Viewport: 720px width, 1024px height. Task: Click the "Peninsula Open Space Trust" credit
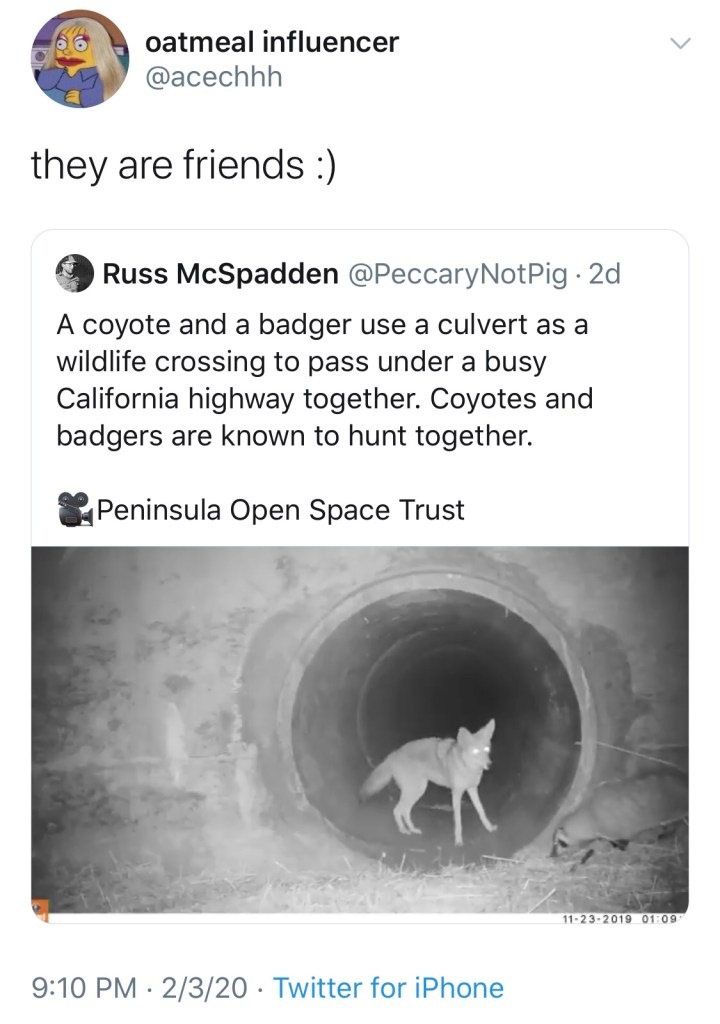pyautogui.click(x=280, y=510)
